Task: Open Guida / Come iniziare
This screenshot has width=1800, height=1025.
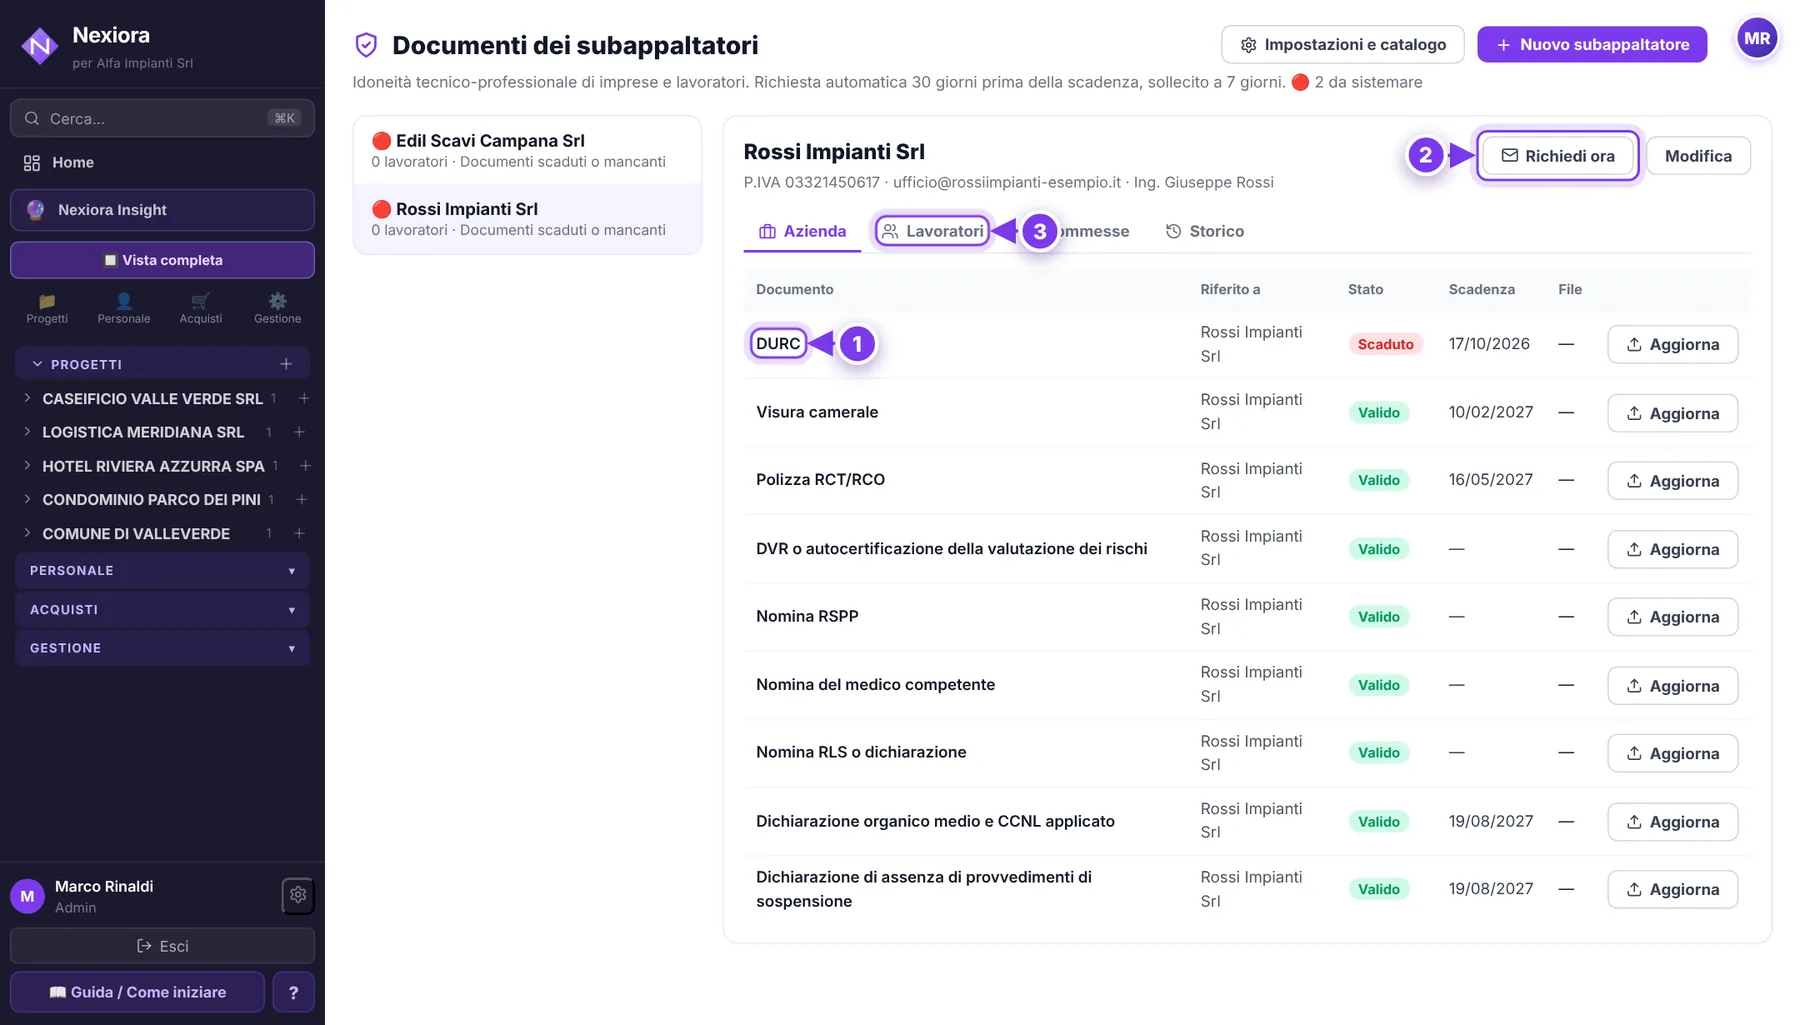Action: [138, 992]
